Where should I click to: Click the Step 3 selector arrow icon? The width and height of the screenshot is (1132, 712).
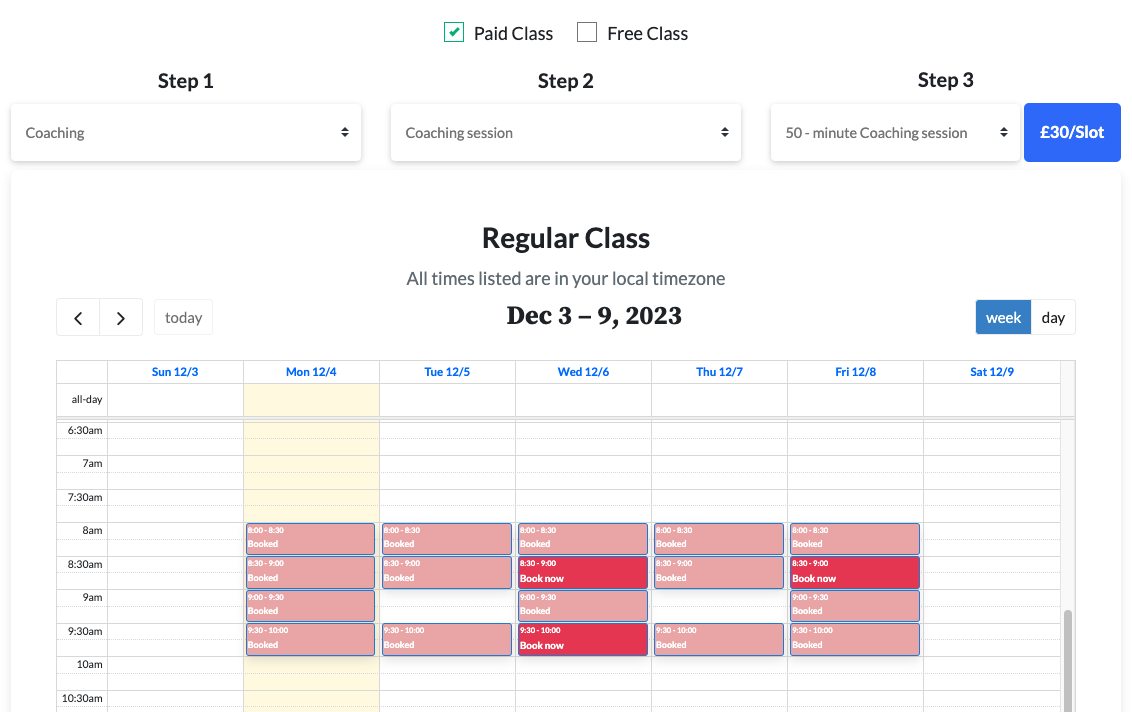[1005, 131]
